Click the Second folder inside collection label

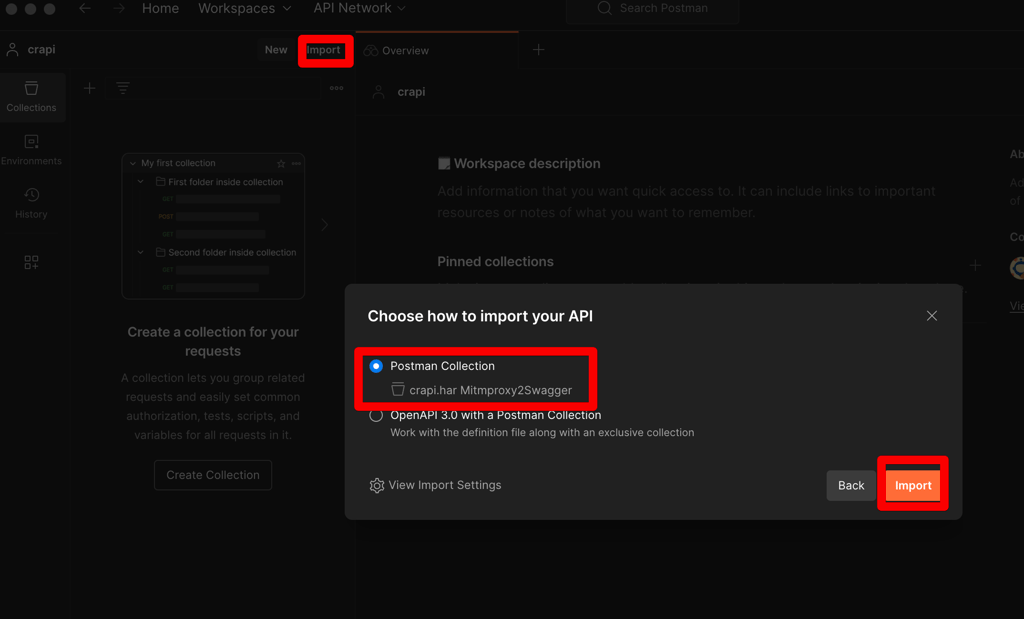pyautogui.click(x=232, y=253)
